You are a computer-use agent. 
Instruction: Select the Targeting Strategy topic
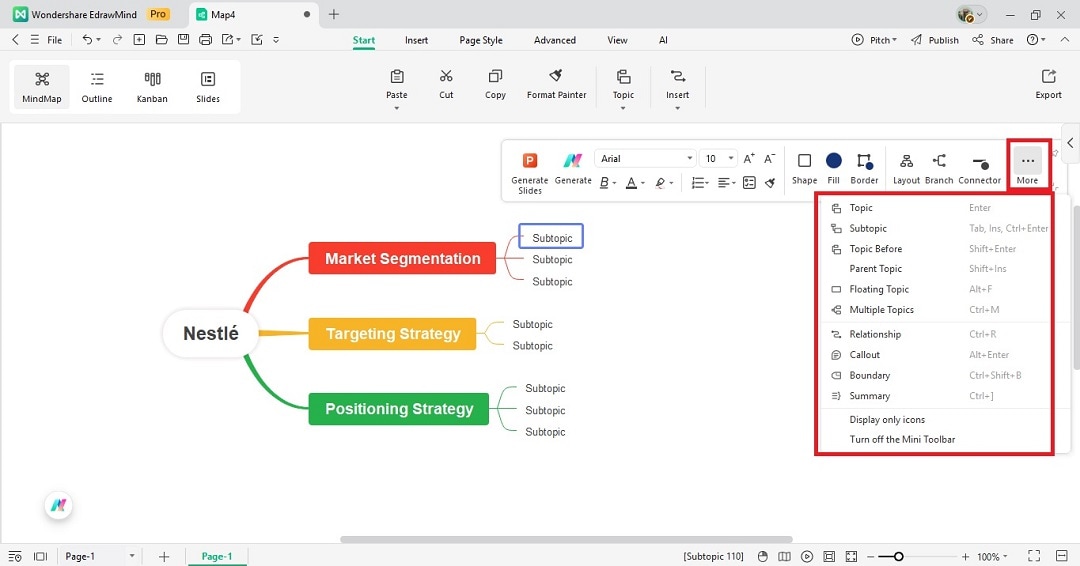pos(393,333)
